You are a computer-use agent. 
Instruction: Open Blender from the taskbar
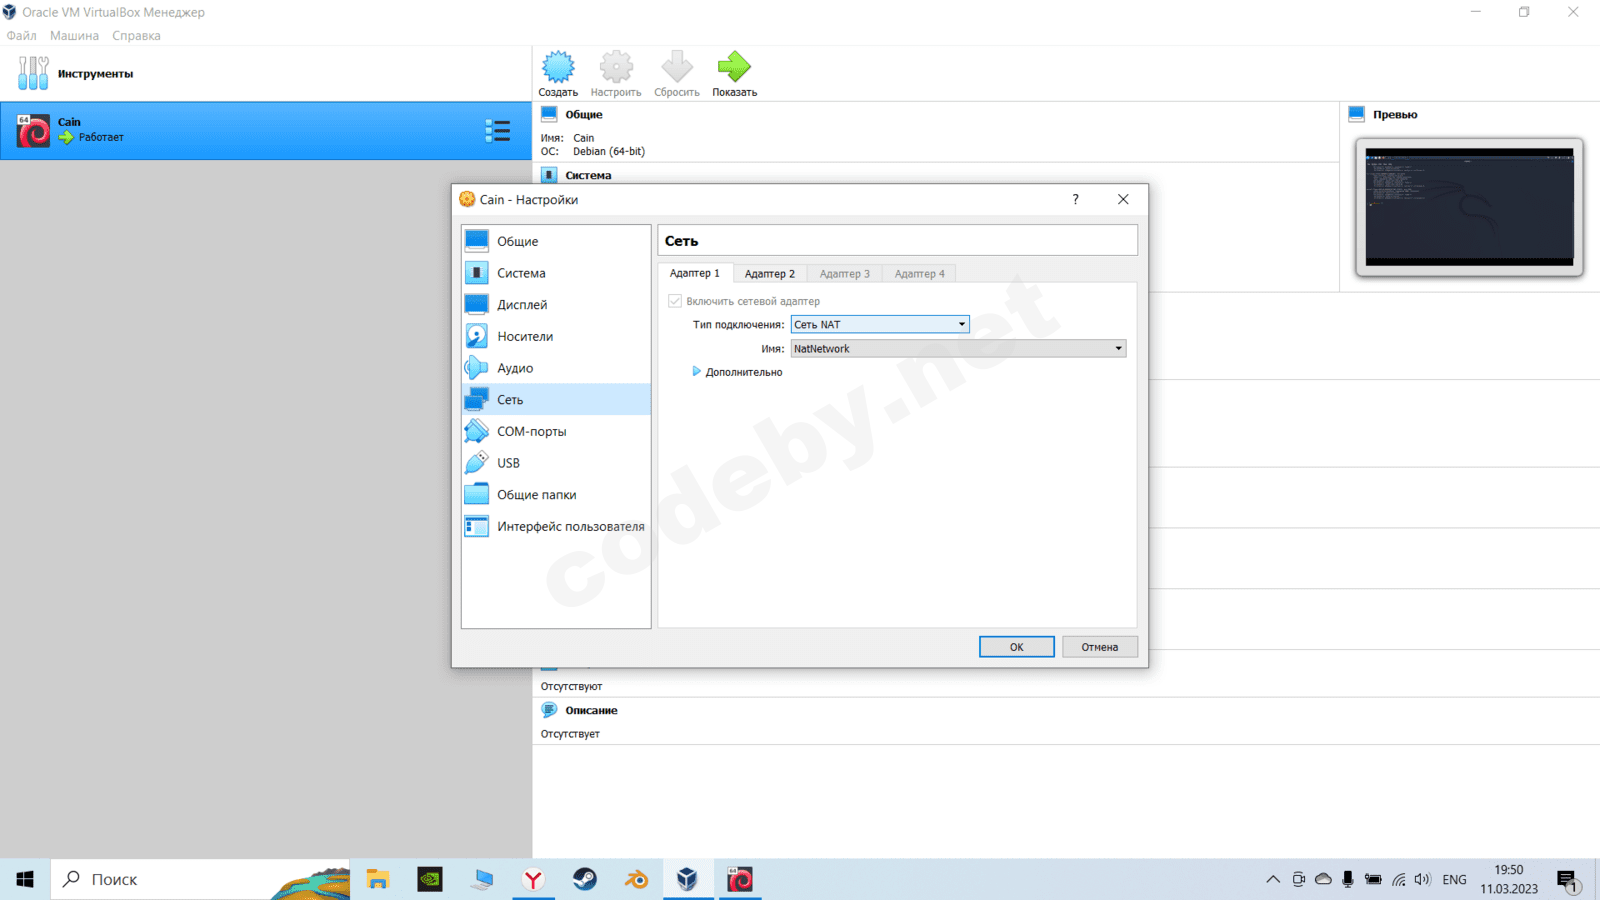tap(636, 879)
